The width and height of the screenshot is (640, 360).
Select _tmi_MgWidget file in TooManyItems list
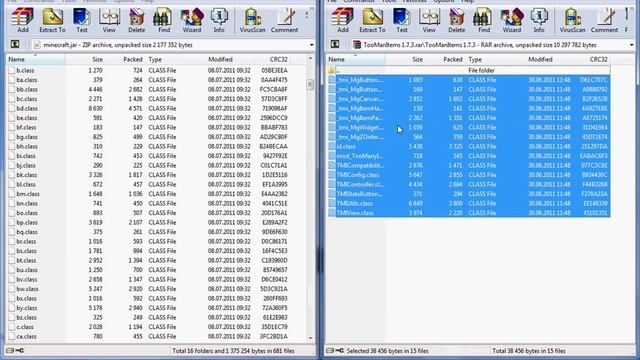point(469,127)
